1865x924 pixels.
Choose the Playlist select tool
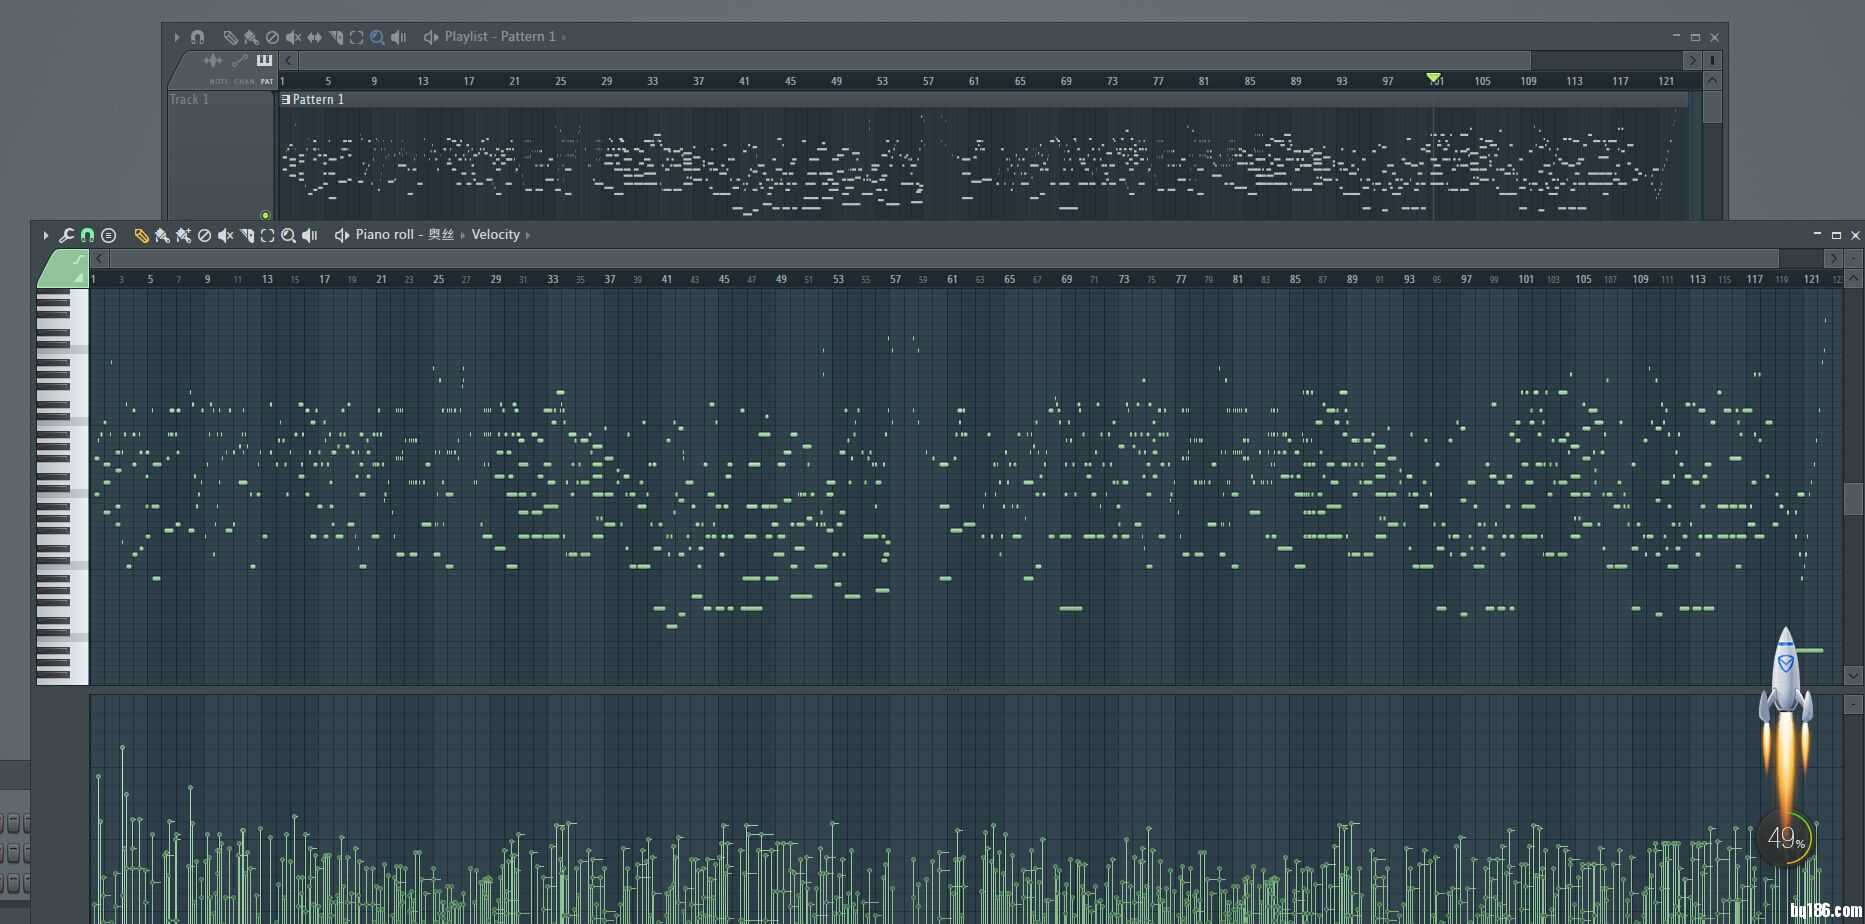(356, 37)
